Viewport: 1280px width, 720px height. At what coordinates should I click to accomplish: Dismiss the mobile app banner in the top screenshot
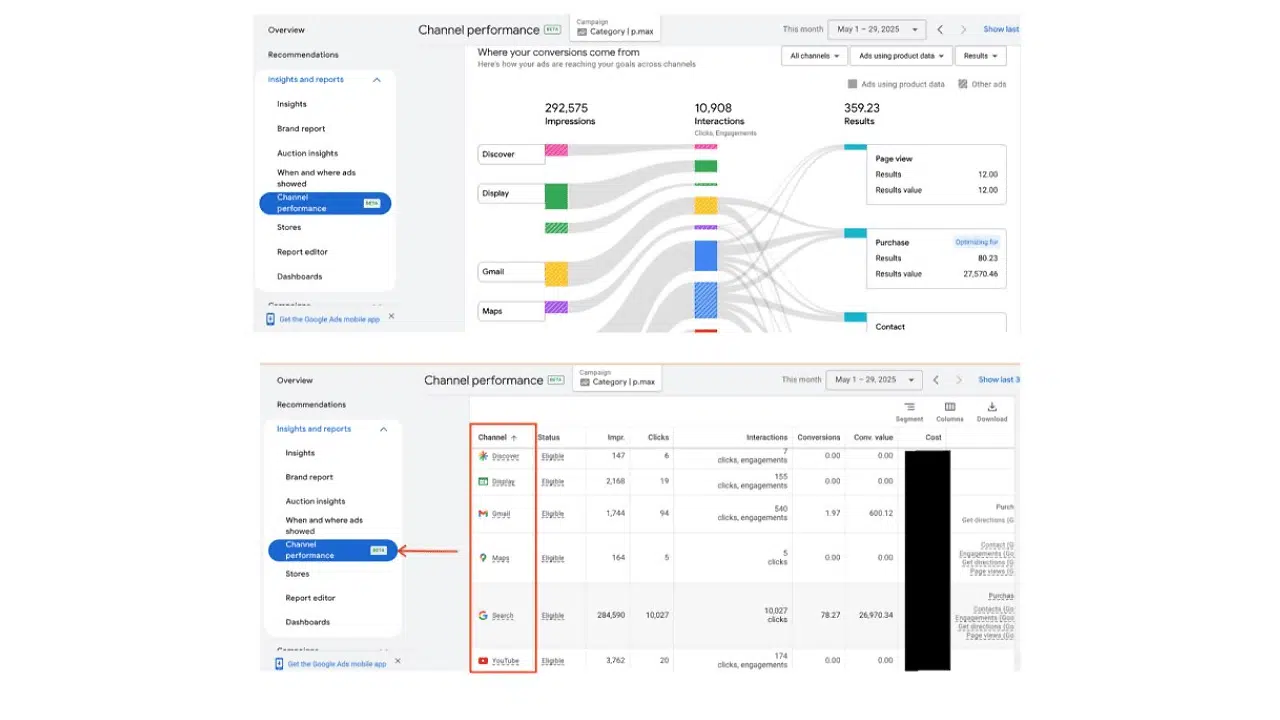[391, 316]
